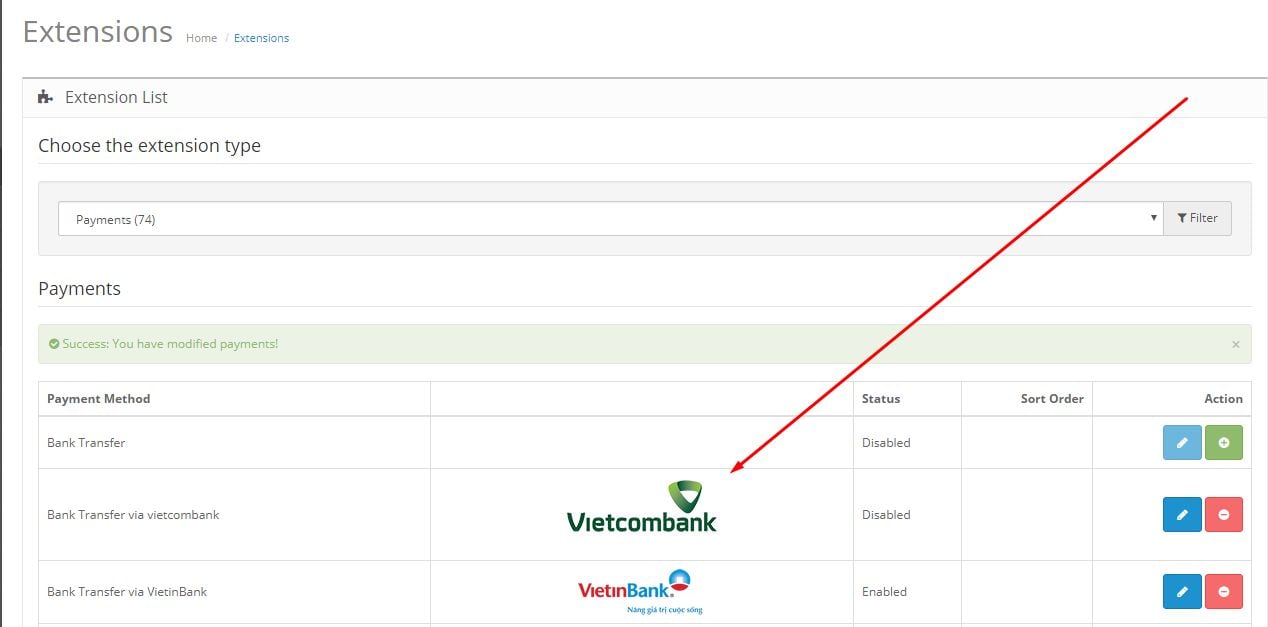The width and height of the screenshot is (1268, 627).
Task: Uninstall Bank Transfer via VietinBank
Action: [1224, 591]
